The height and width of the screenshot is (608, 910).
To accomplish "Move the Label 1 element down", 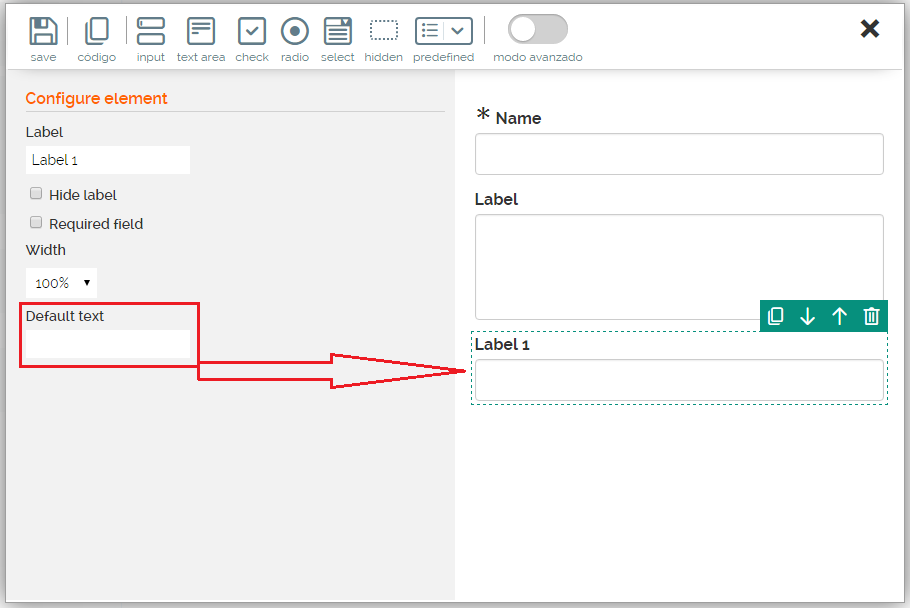I will click(x=808, y=316).
